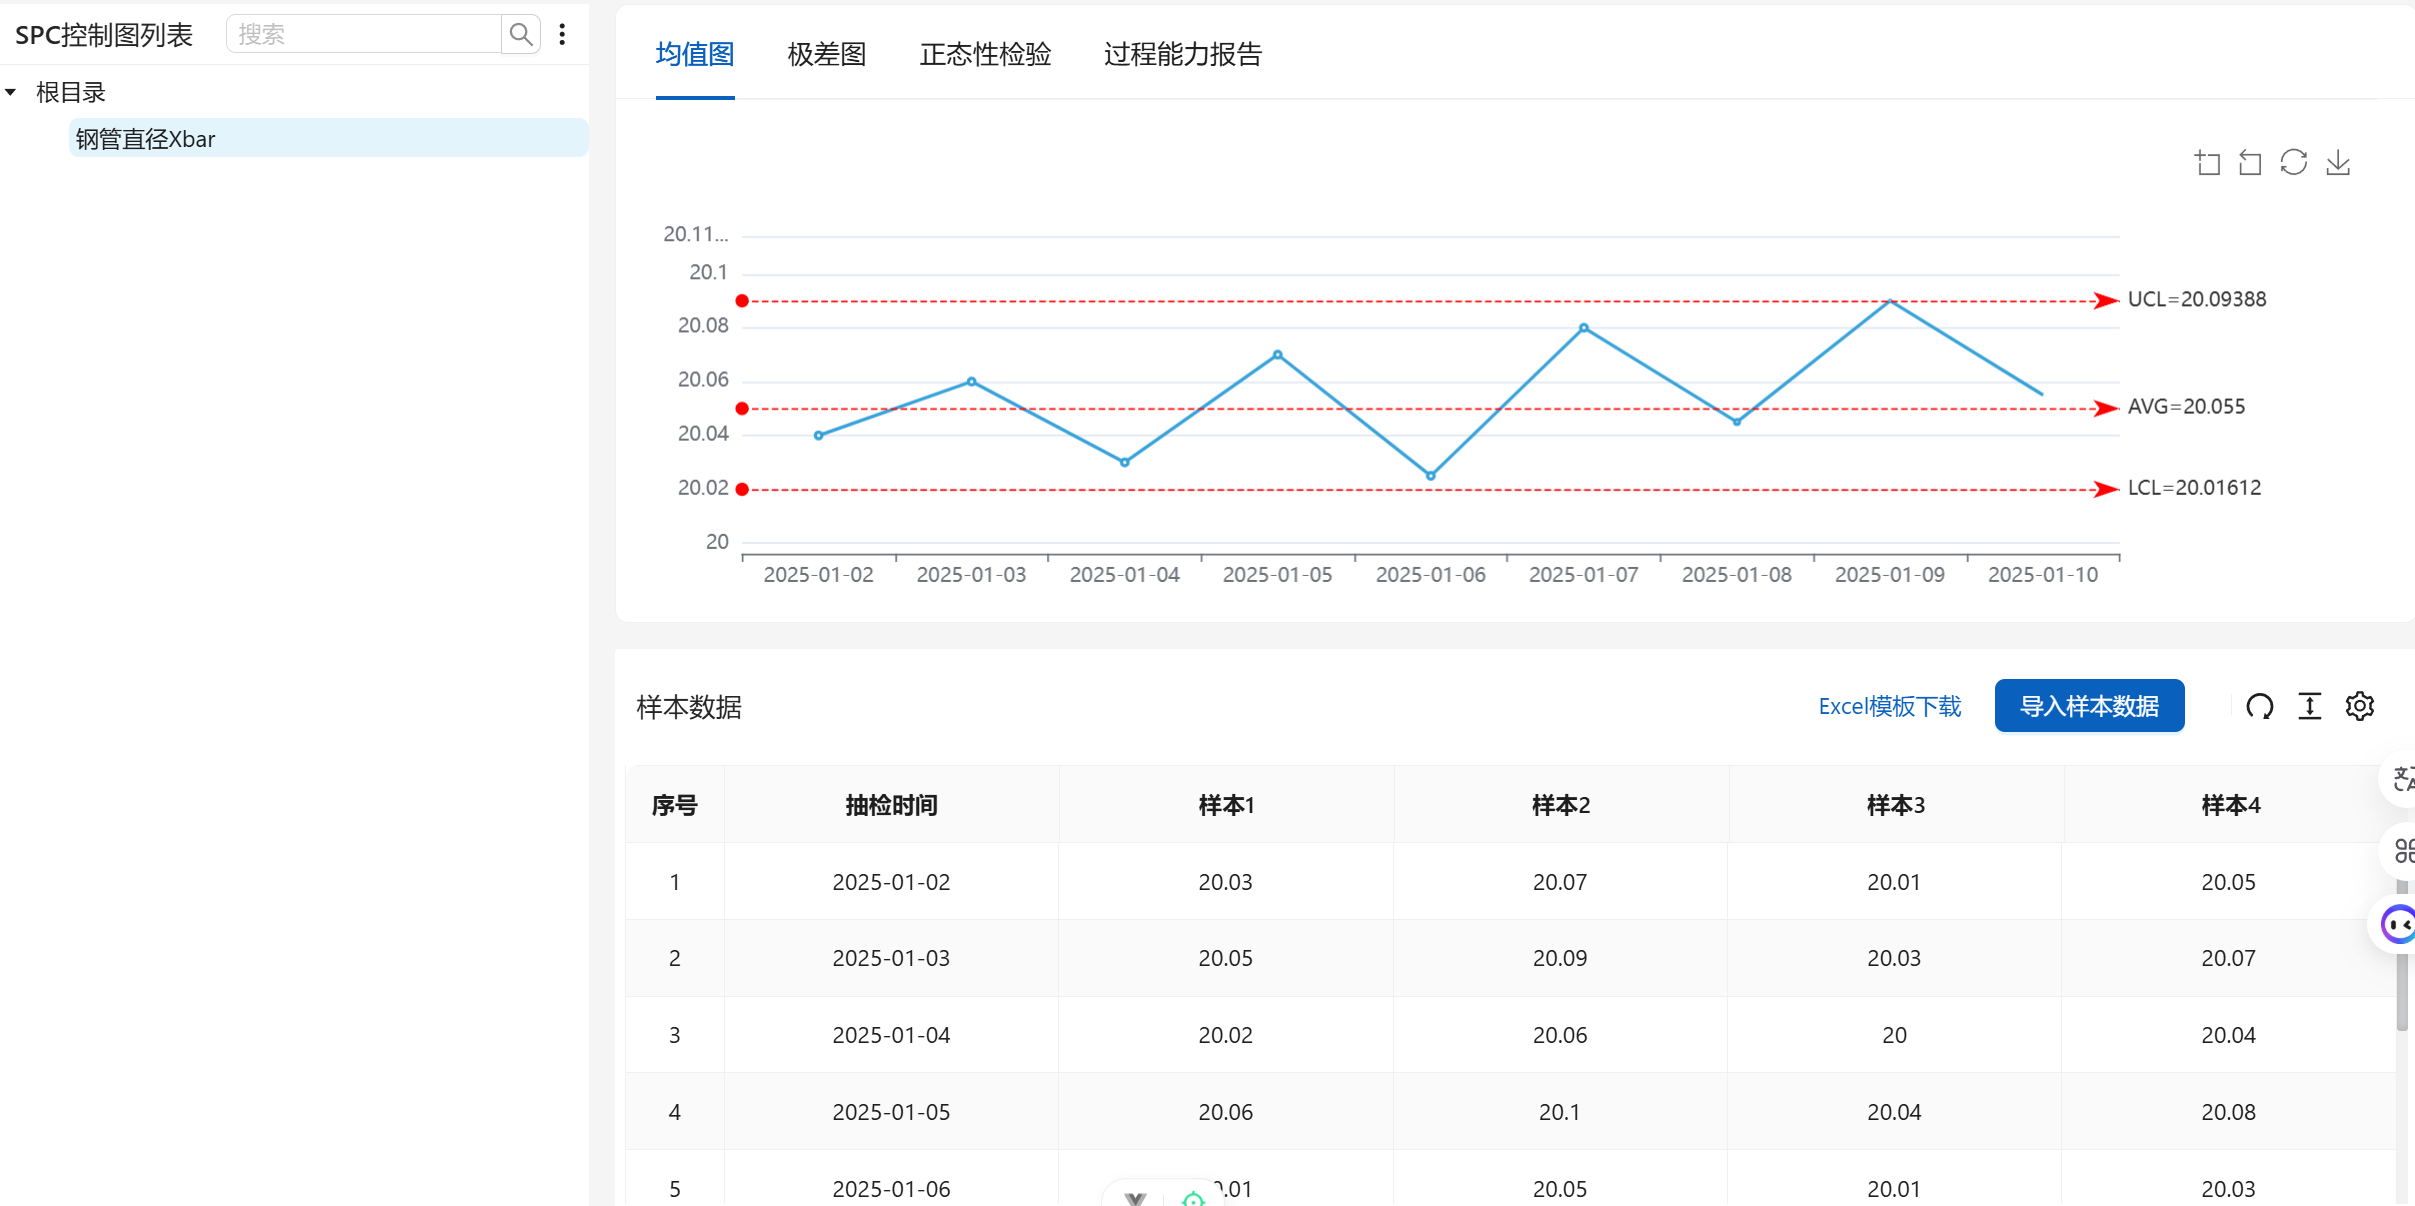
Task: Click Excel模板下载 link
Action: click(1889, 707)
